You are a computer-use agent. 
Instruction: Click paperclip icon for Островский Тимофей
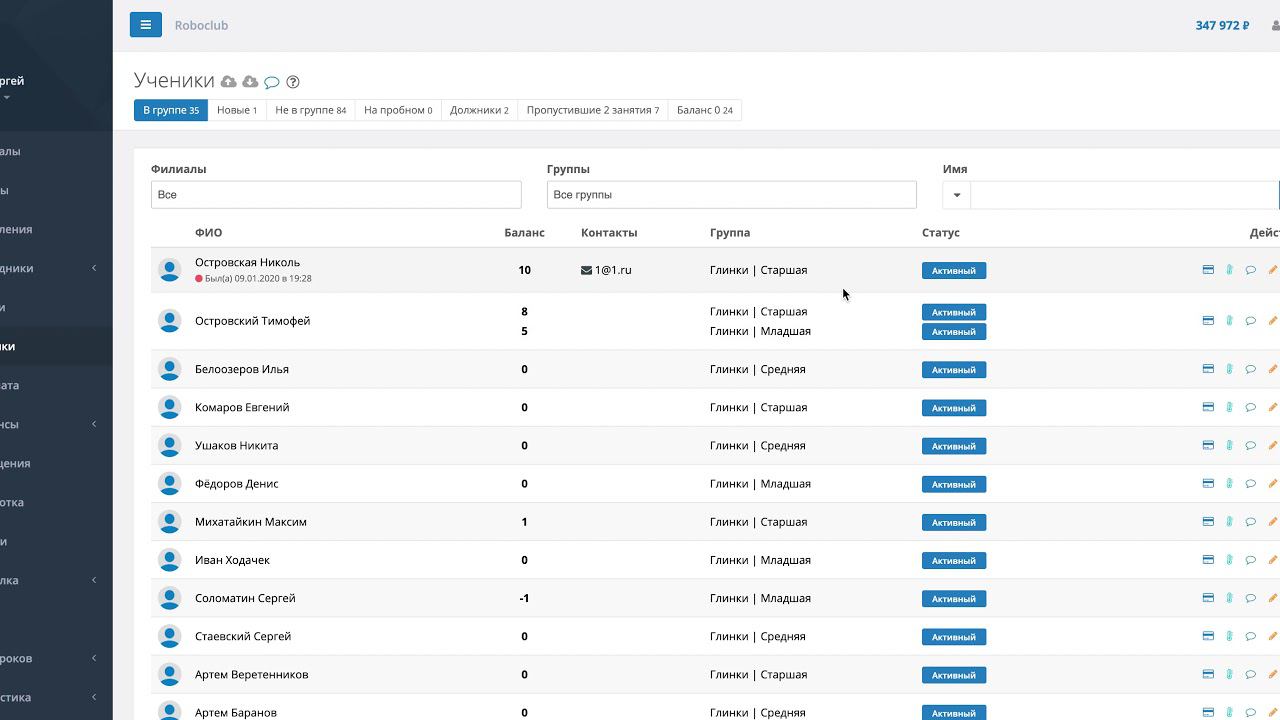click(x=1229, y=321)
